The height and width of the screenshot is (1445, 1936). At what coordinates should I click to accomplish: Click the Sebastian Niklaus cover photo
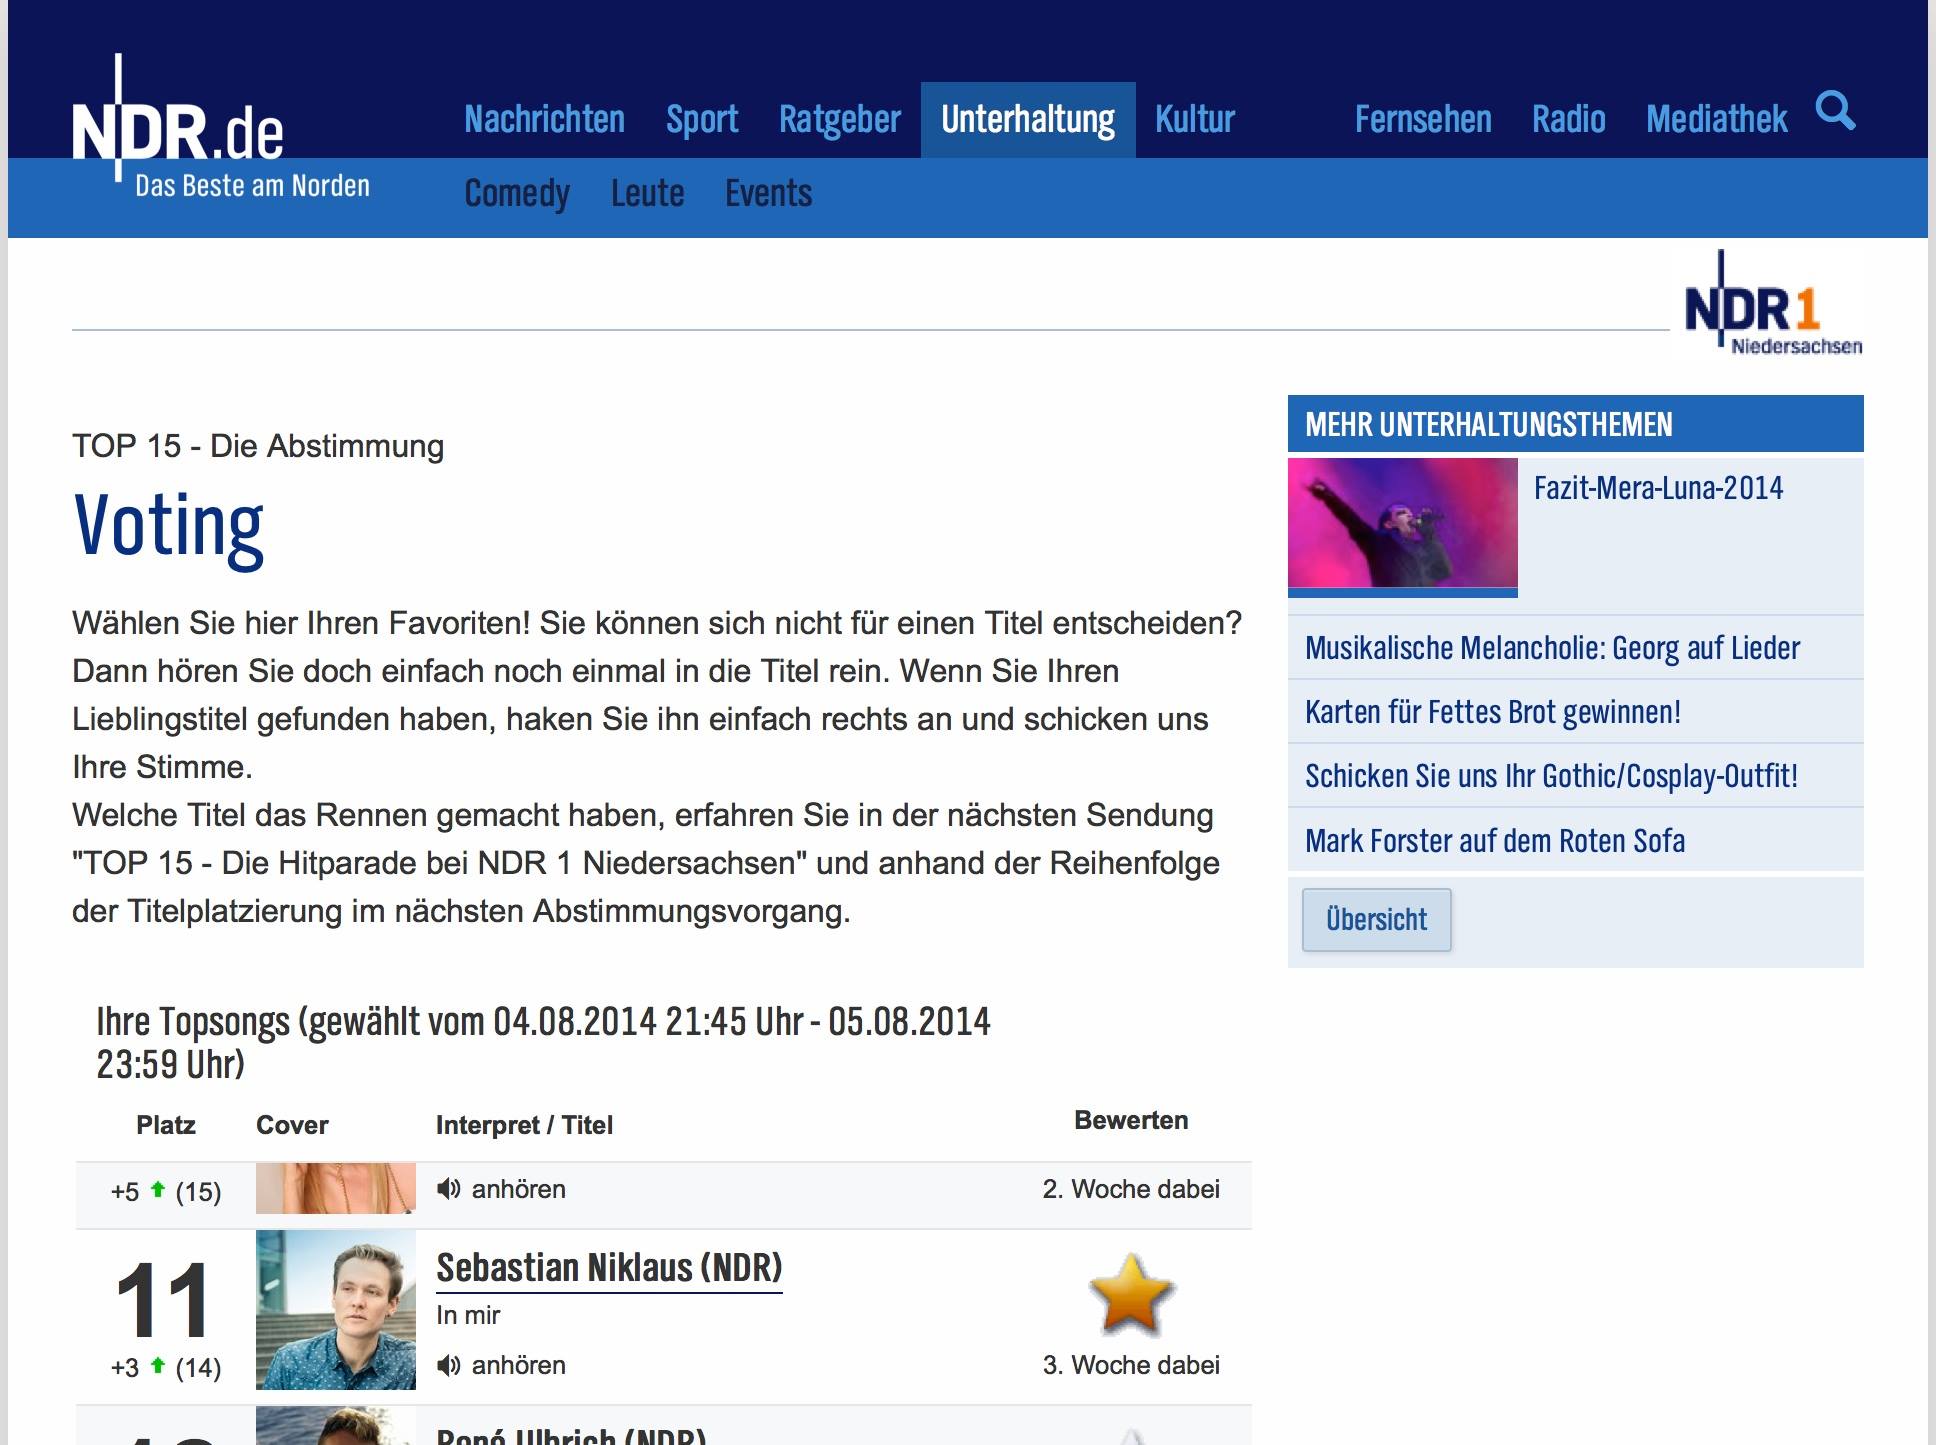pos(336,1310)
